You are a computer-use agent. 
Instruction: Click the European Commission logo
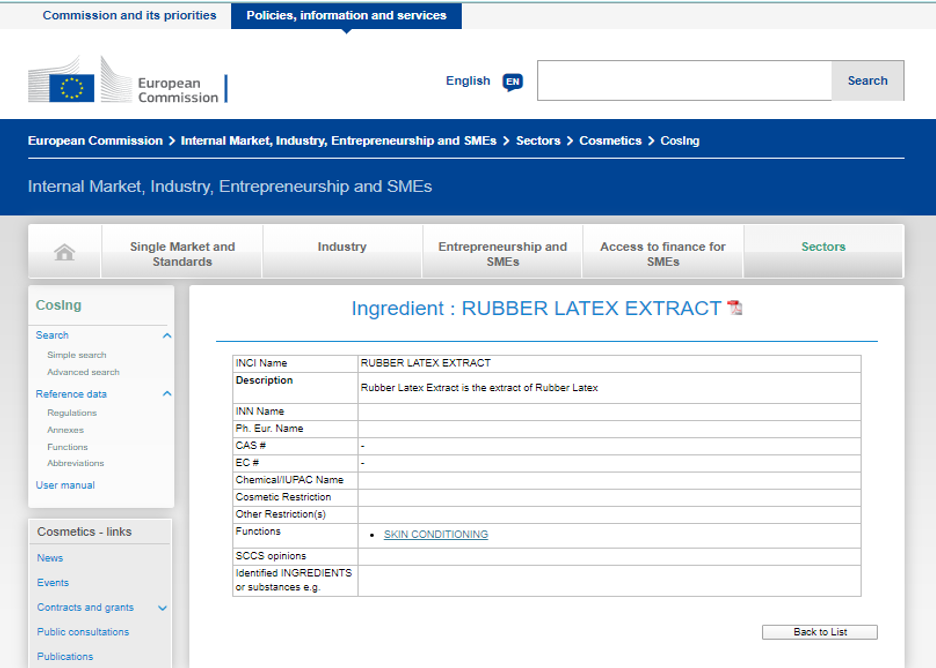127,80
